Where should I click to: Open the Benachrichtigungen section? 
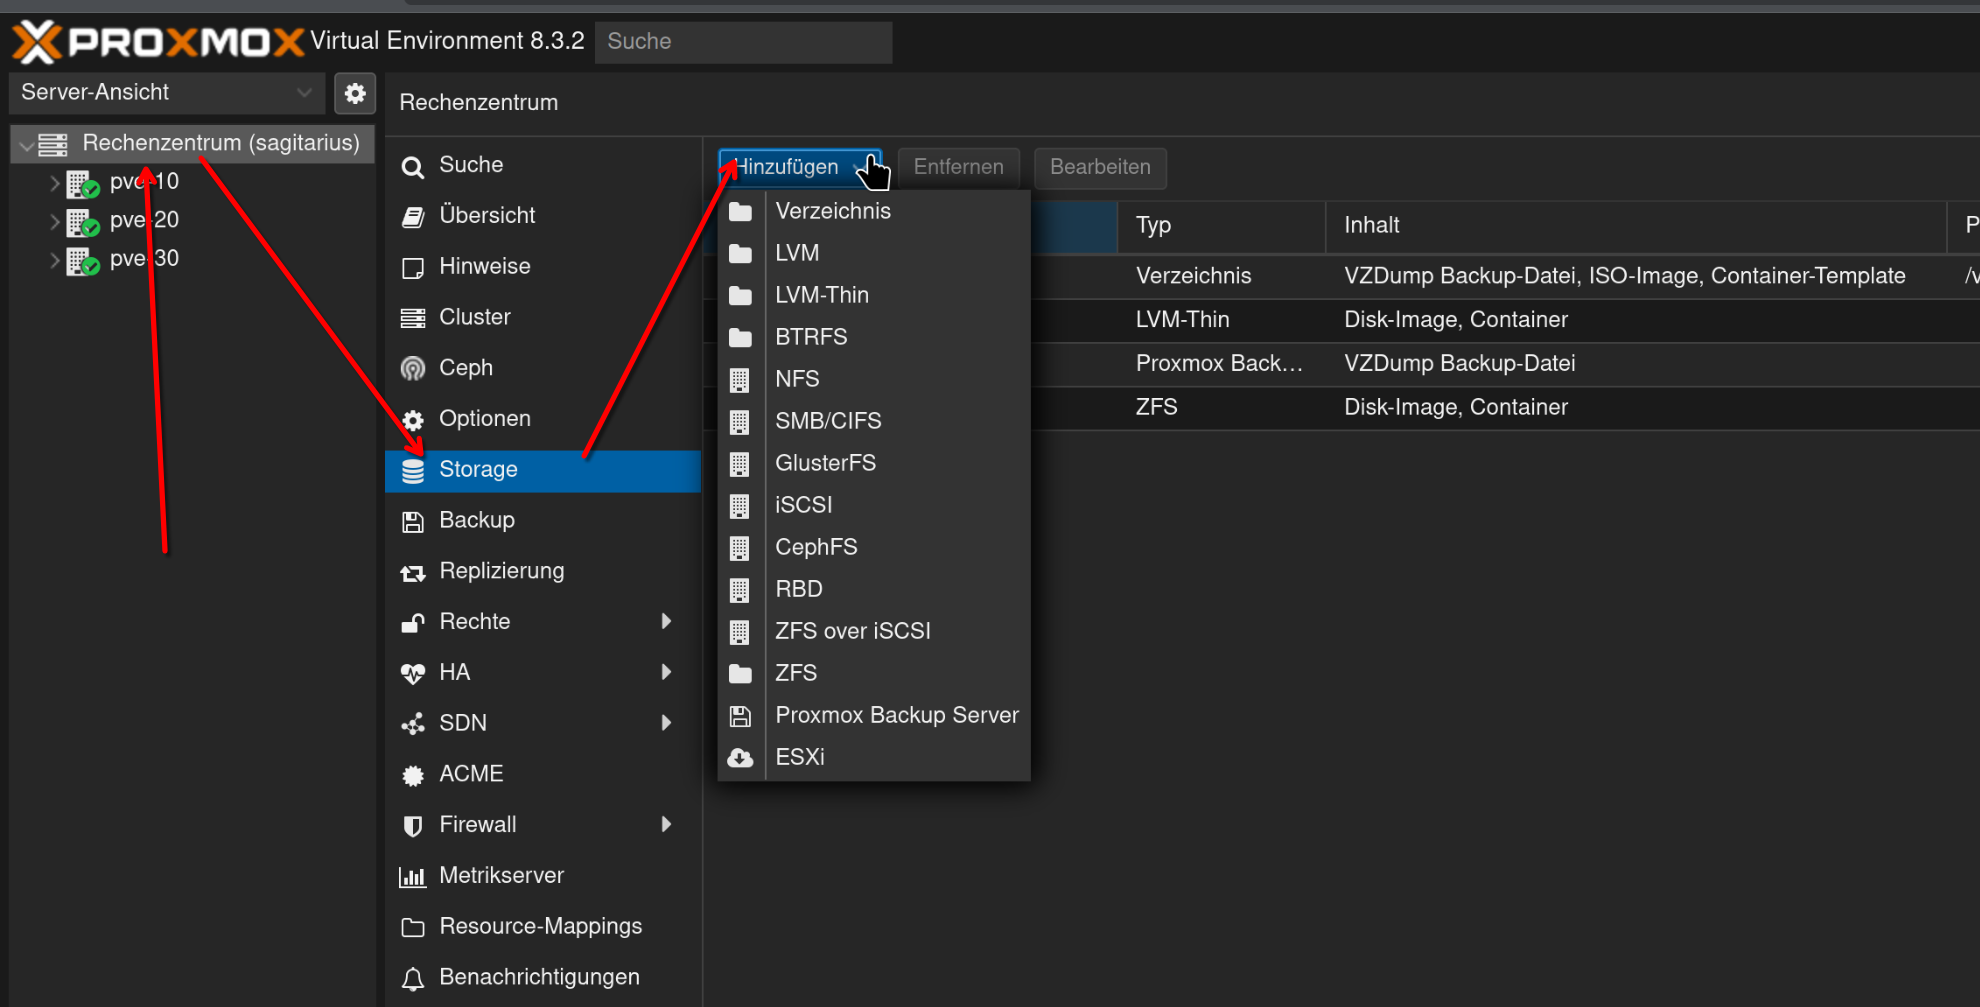click(x=543, y=977)
